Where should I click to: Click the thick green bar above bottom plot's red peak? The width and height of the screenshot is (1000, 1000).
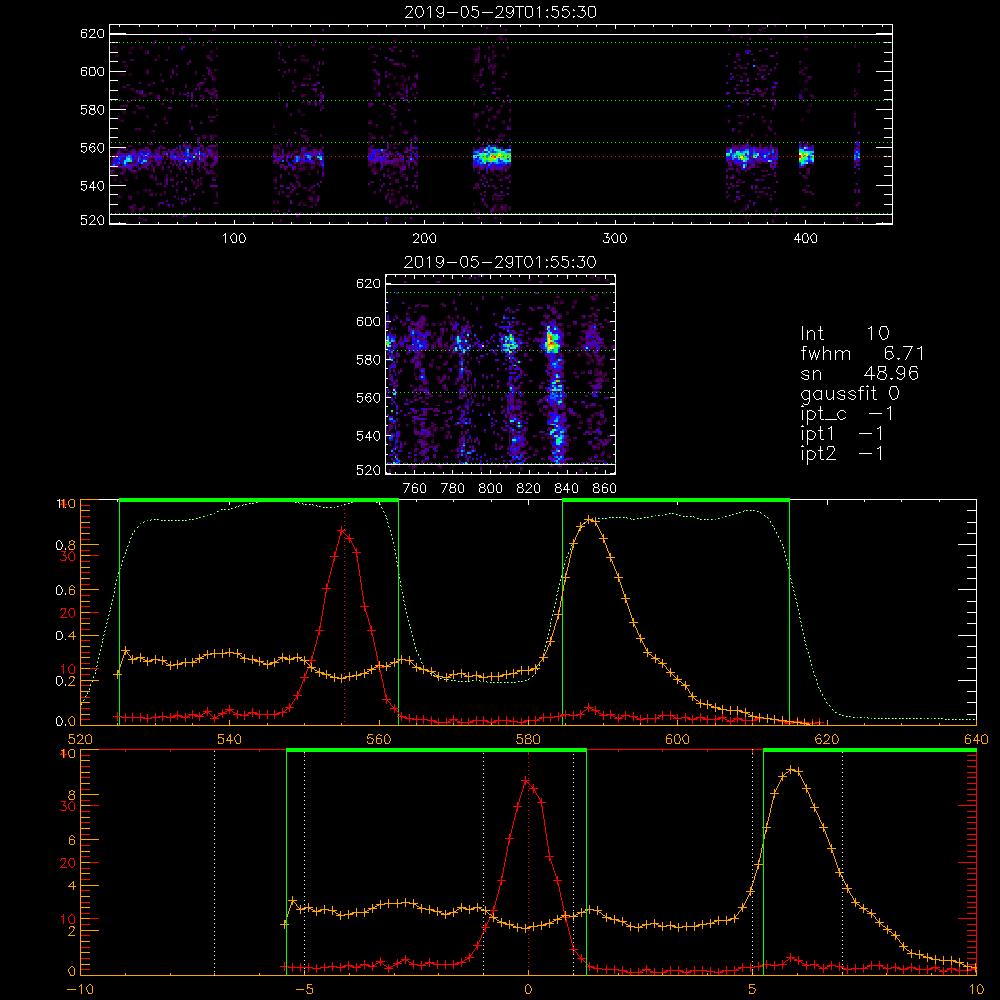tap(436, 750)
